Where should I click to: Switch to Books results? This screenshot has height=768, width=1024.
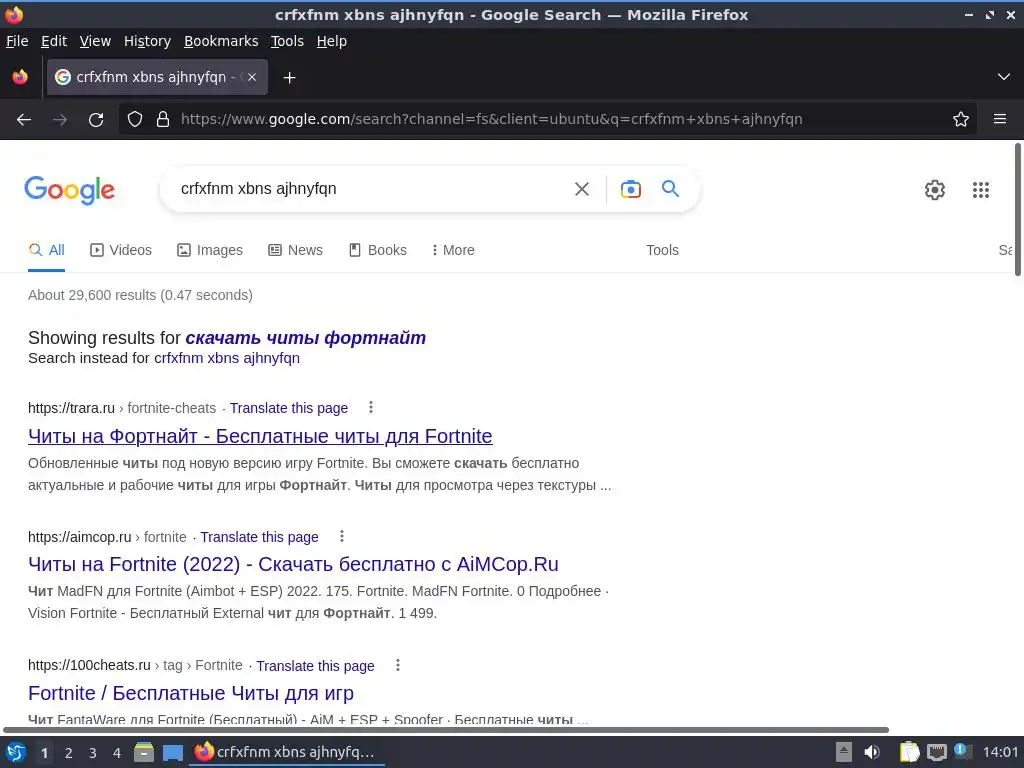coord(377,250)
